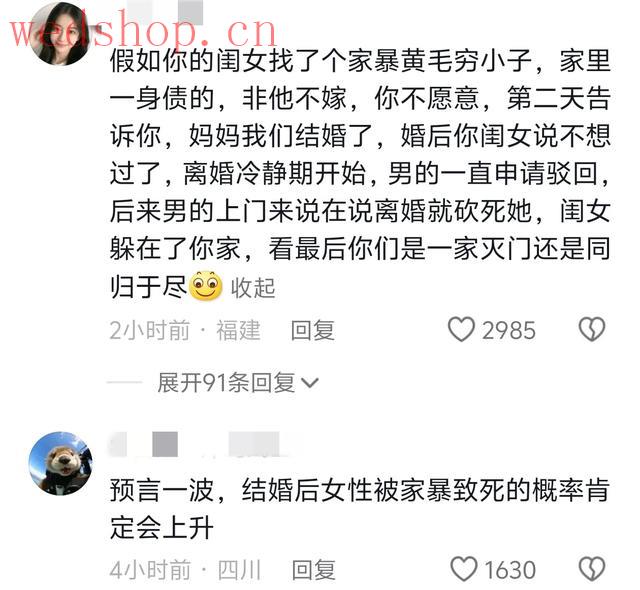This screenshot has width=640, height=590.
Task: Reply to the 四川 user's comment
Action: click(x=314, y=570)
